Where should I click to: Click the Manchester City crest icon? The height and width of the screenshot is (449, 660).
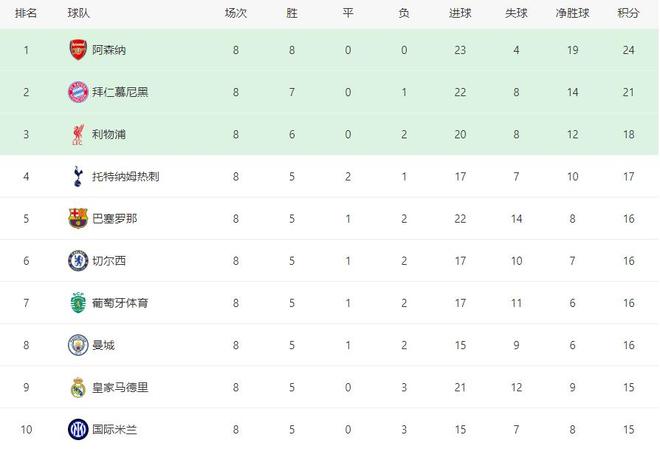(78, 345)
